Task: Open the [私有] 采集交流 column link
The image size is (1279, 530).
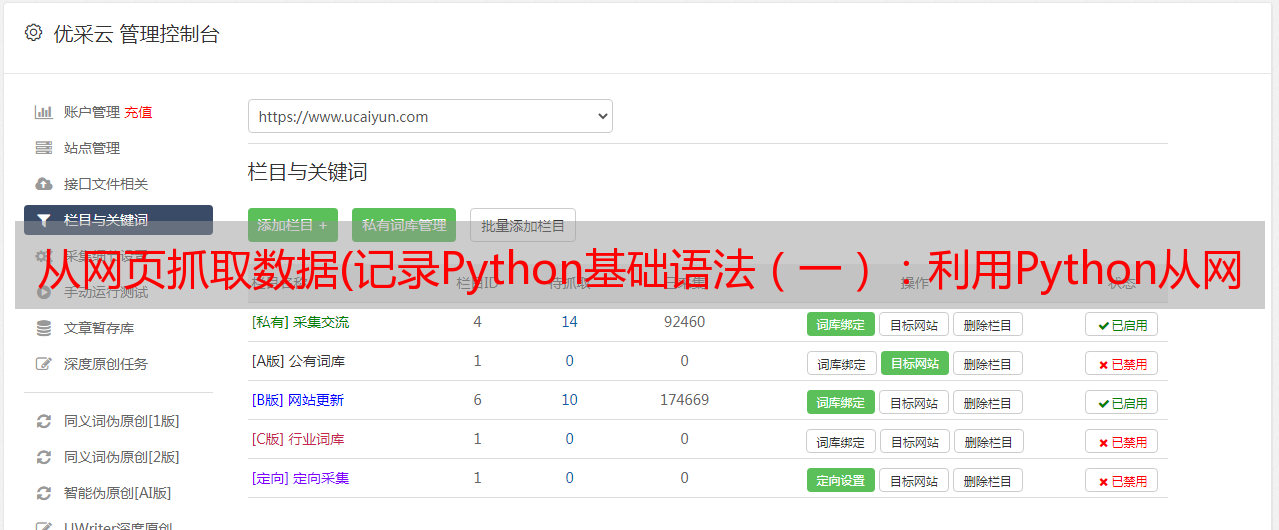Action: point(300,322)
